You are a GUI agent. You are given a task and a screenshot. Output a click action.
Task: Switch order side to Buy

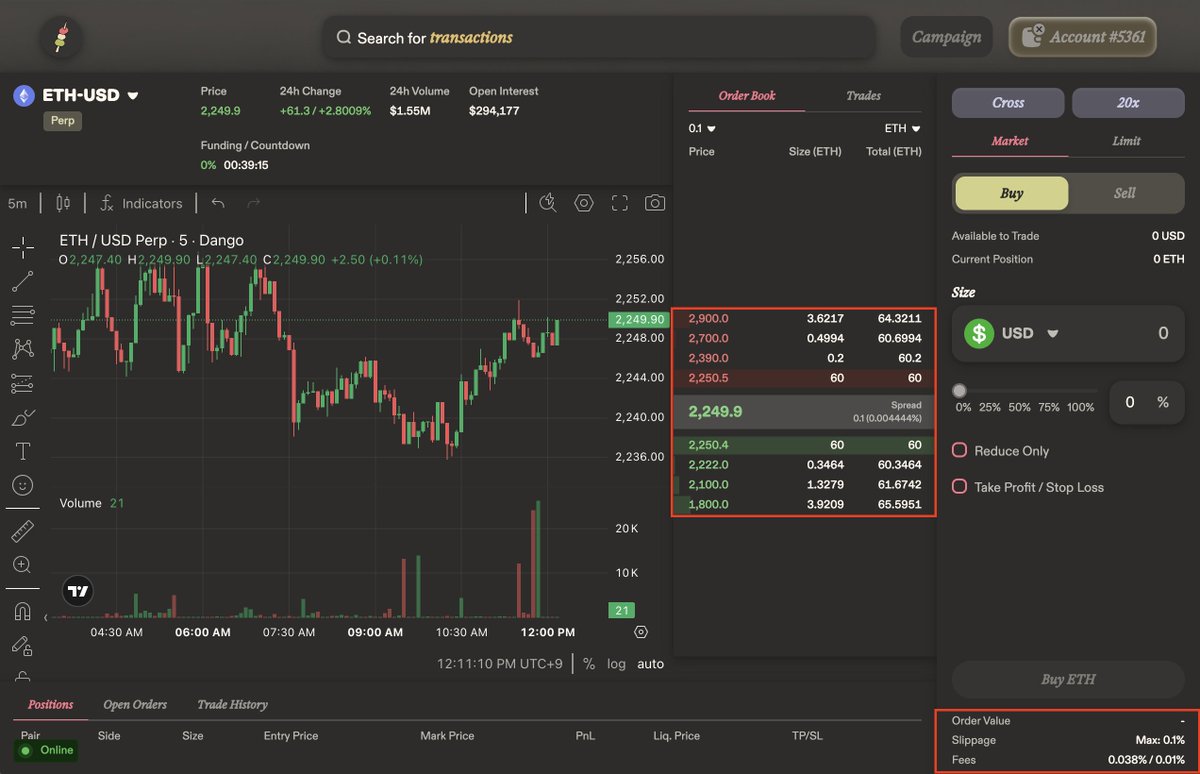(1012, 193)
